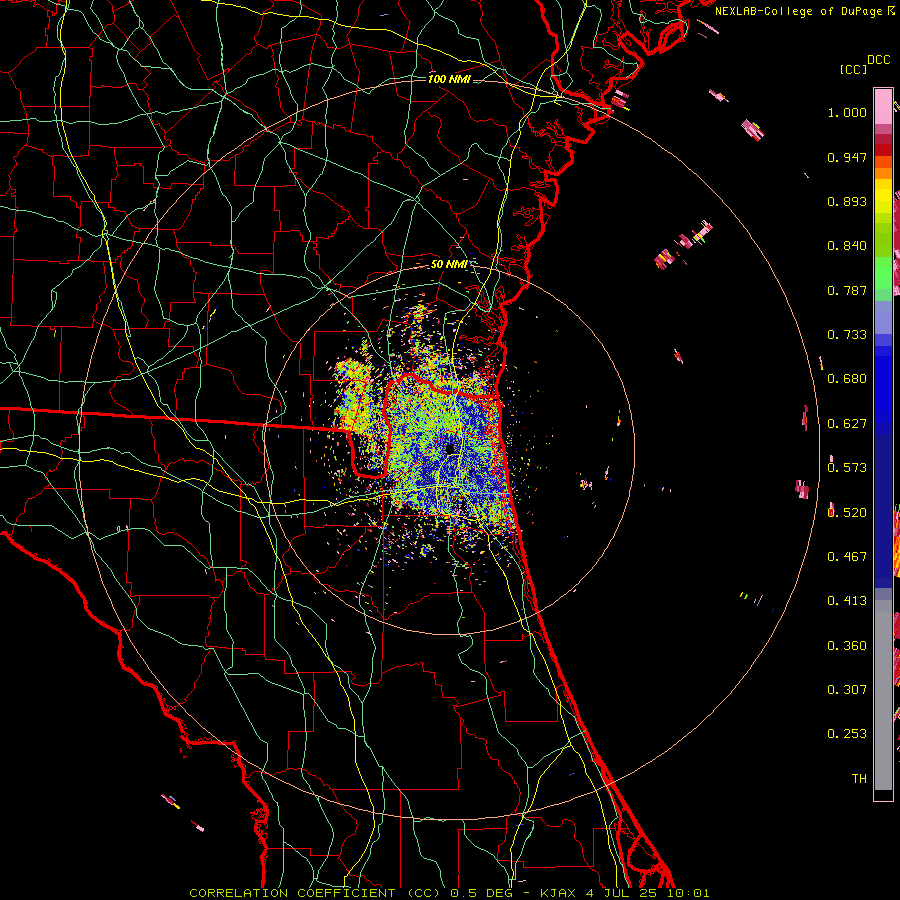This screenshot has height=900, width=900.
Task: Select the 0.893 scale value
Action: click(847, 201)
